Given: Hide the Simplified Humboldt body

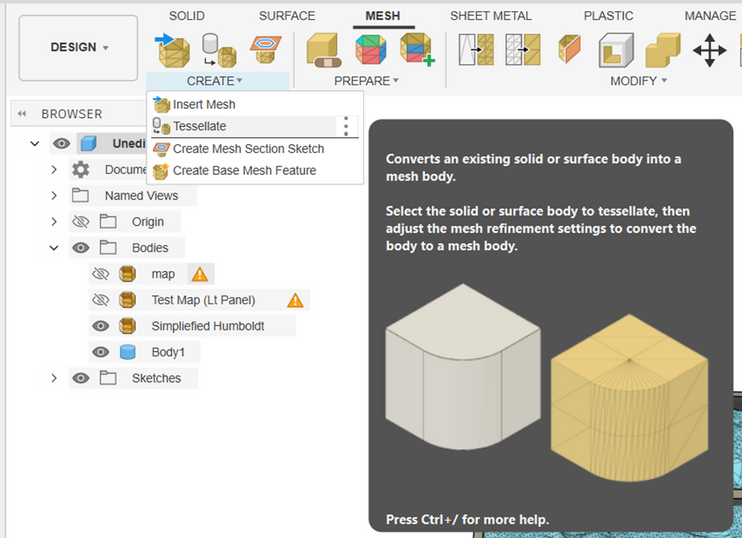Looking at the screenshot, I should tap(100, 326).
